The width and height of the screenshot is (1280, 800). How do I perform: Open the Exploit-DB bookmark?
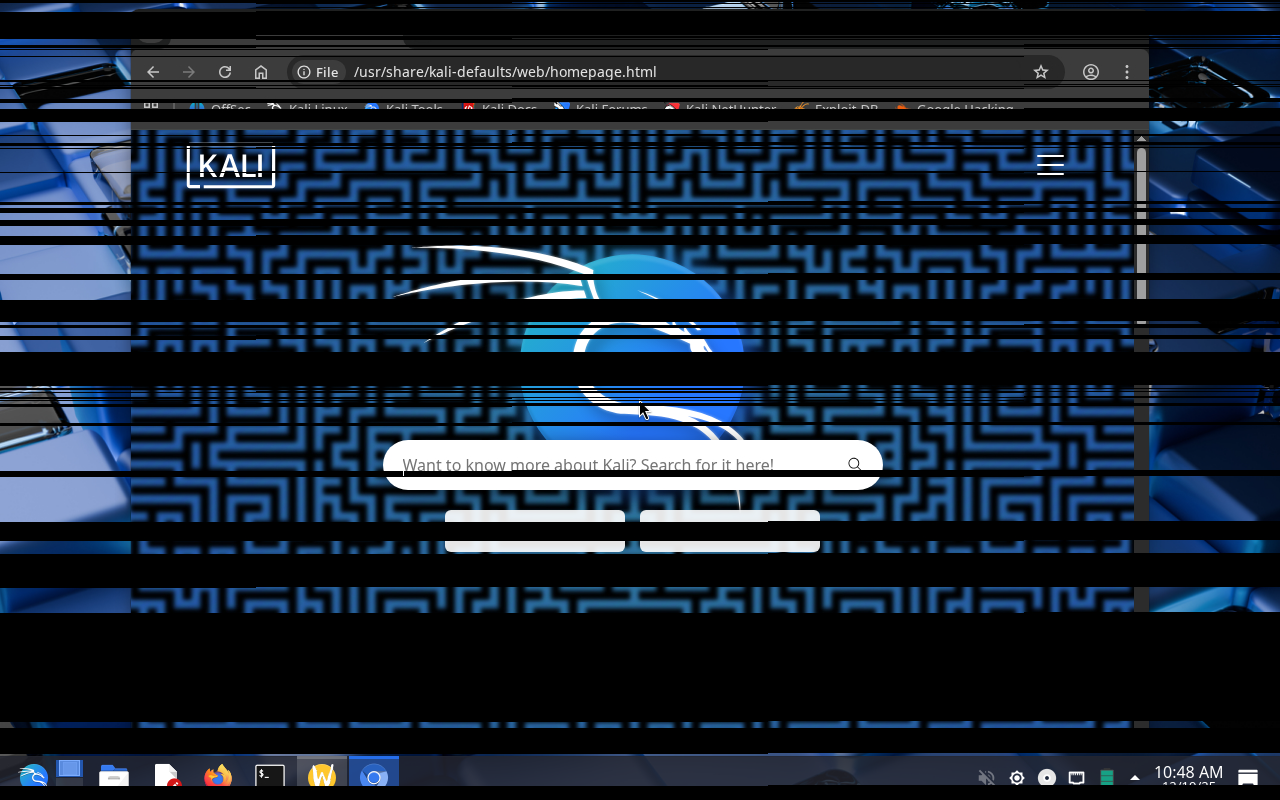coord(836,108)
